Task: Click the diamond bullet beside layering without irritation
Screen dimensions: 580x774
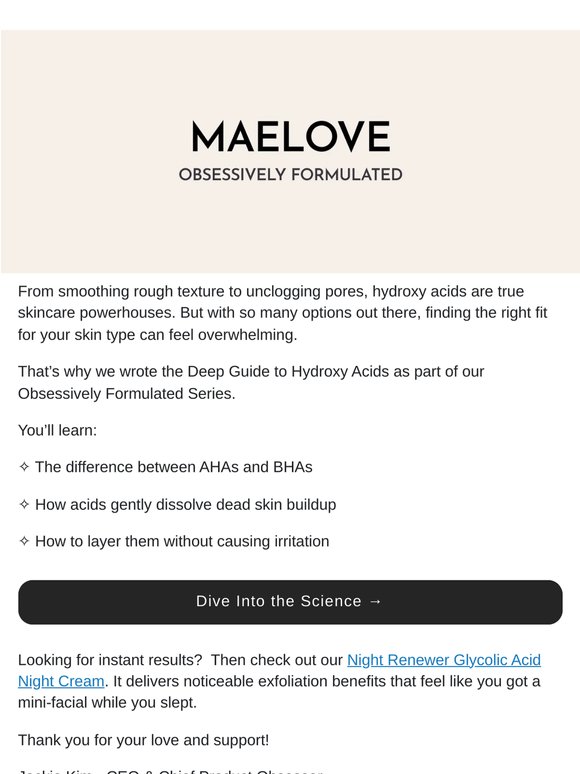Action: point(24,541)
